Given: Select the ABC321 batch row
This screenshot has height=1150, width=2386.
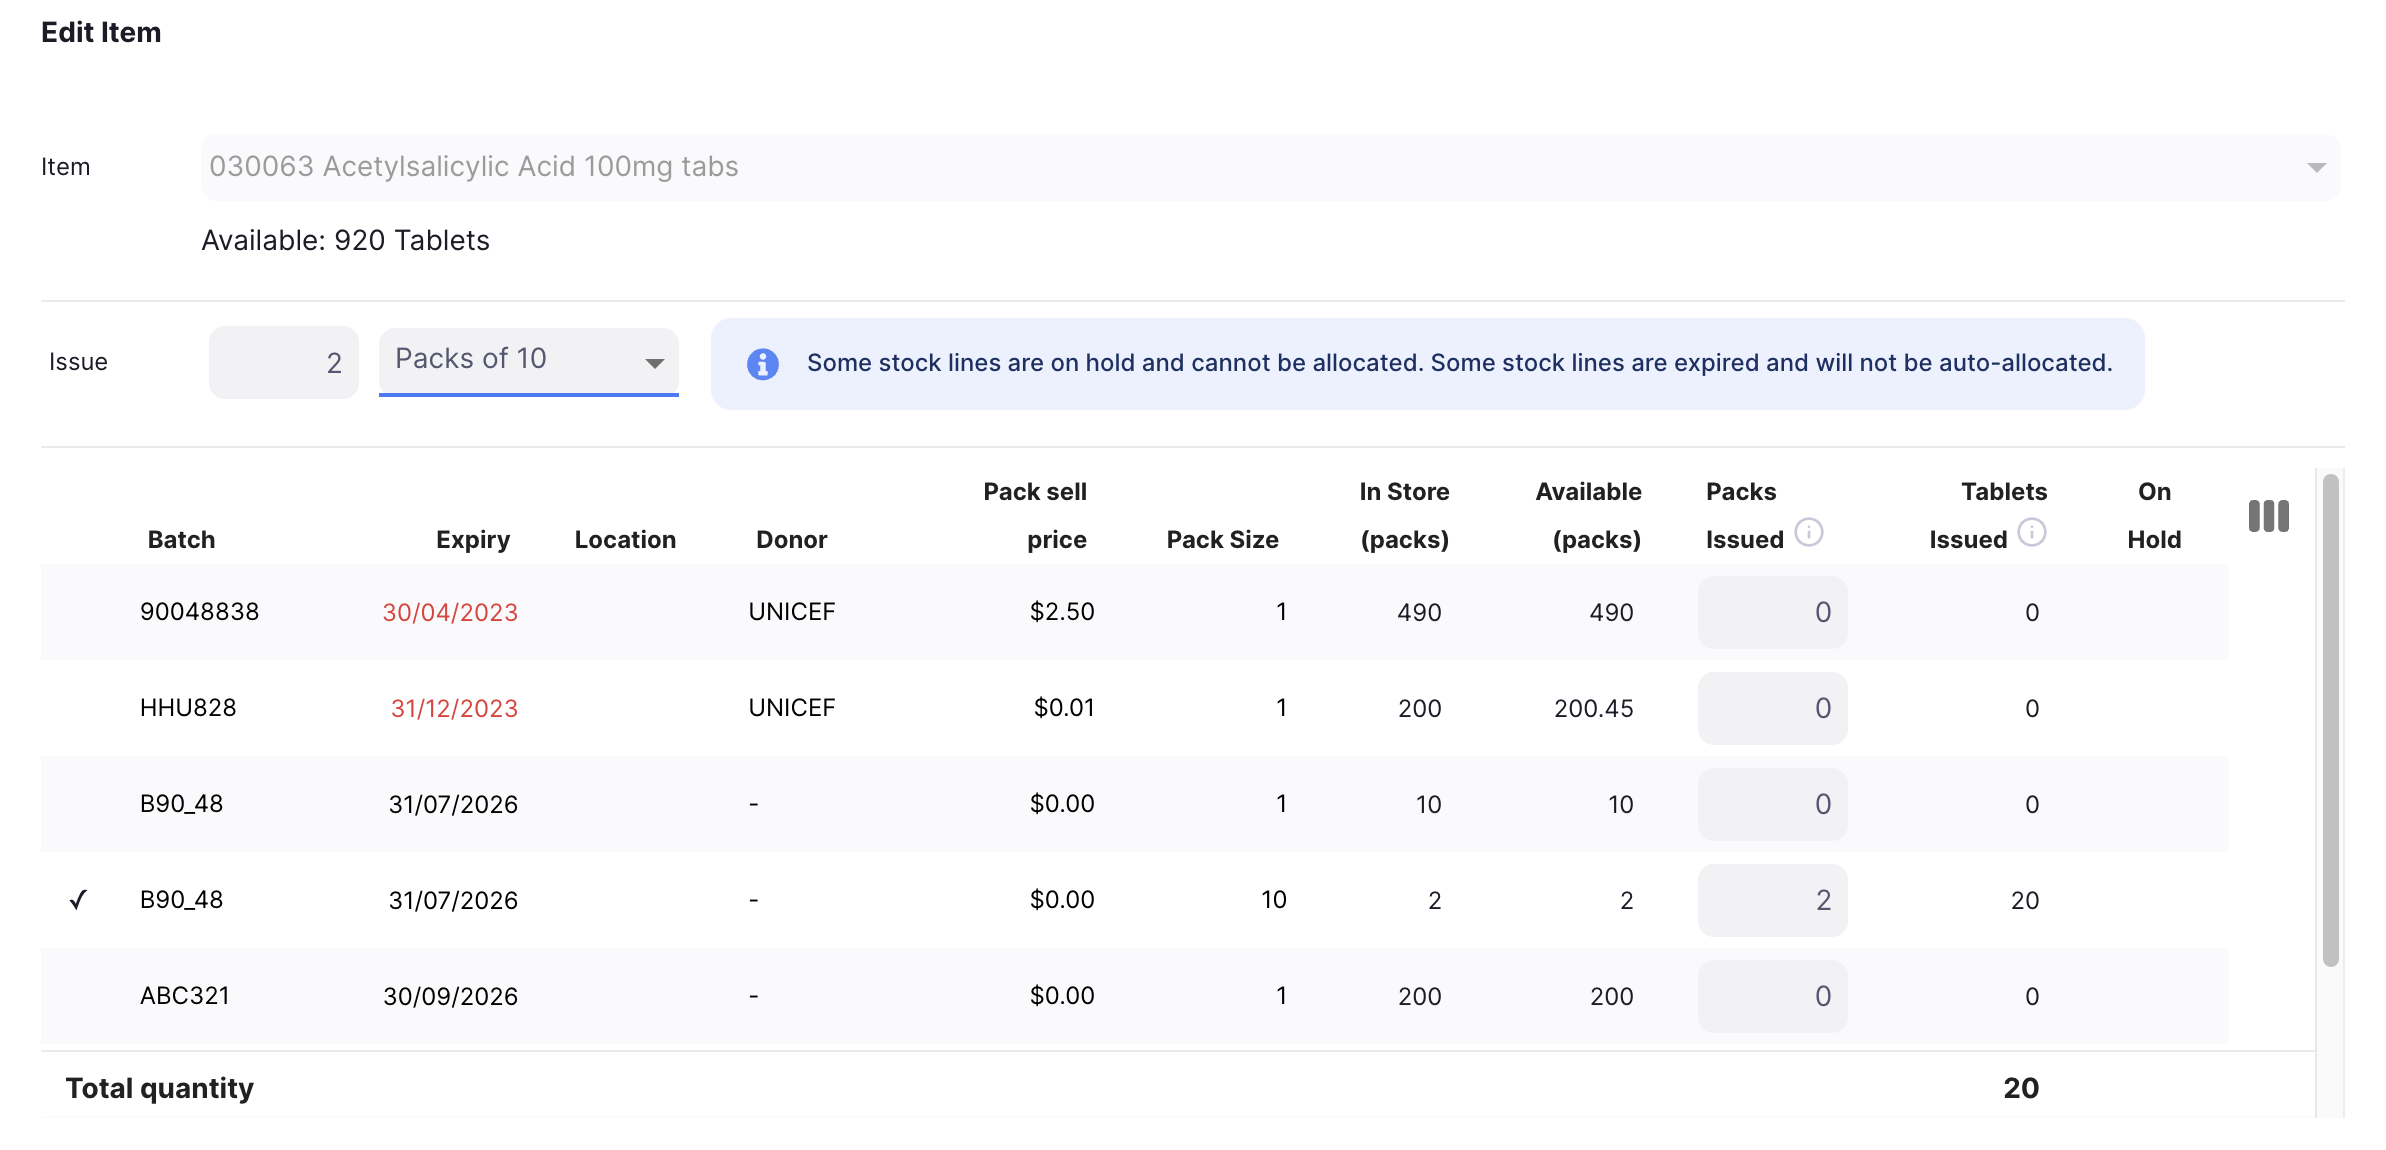Looking at the screenshot, I should pyautogui.click(x=1135, y=996).
